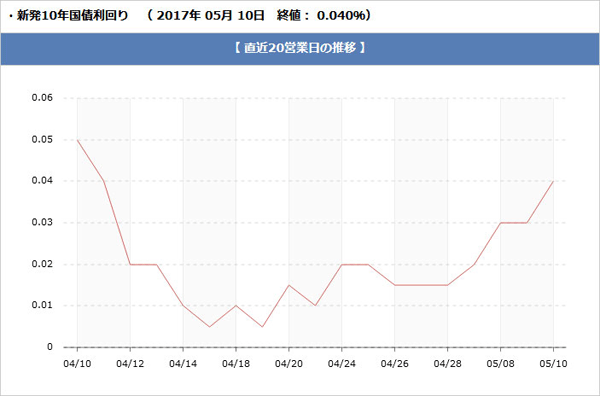Select the 04/14 x-axis date label

[x=183, y=363]
